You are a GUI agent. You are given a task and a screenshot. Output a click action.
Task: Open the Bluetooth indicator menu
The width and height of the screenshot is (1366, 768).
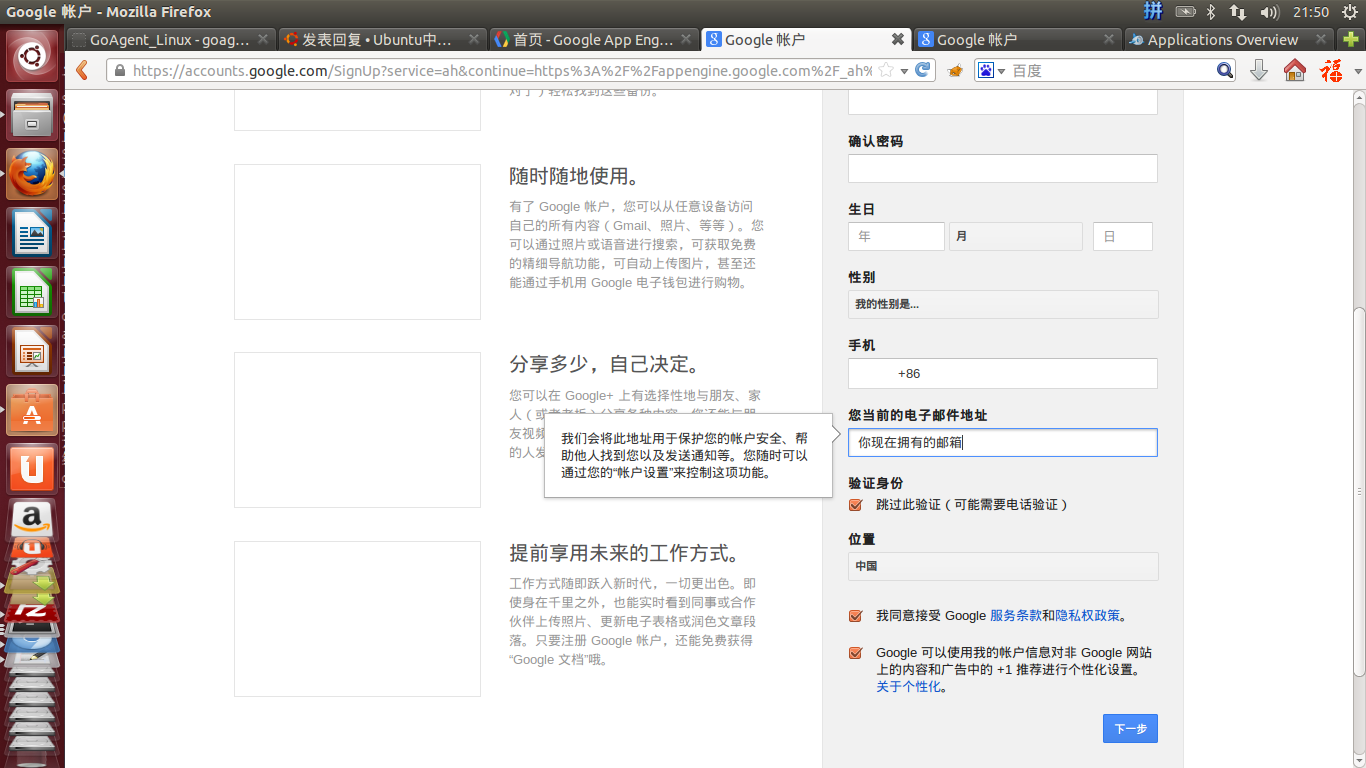pyautogui.click(x=1210, y=12)
